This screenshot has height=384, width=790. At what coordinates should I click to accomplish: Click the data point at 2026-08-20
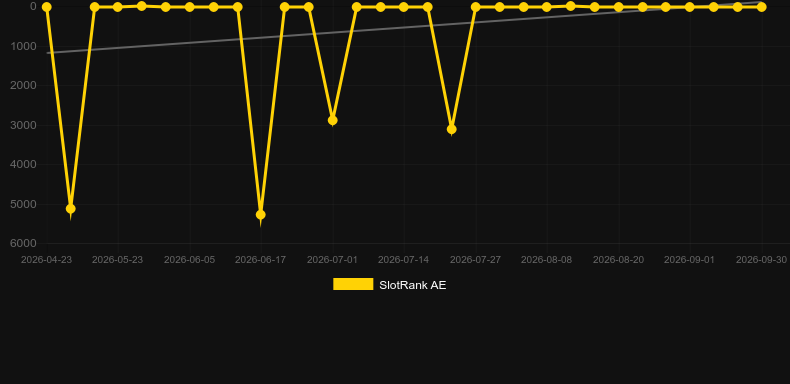618,7
